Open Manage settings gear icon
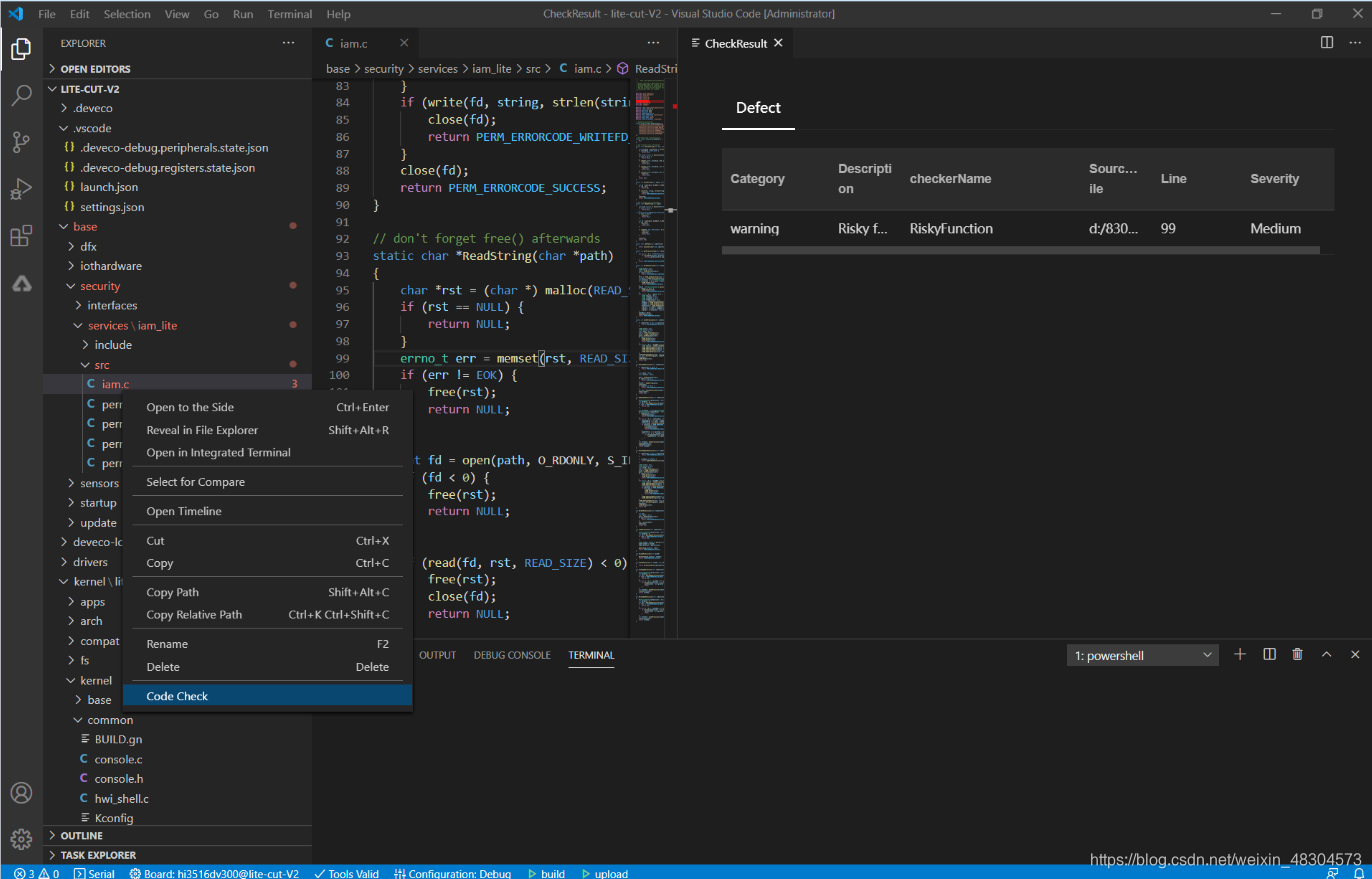 [21, 838]
